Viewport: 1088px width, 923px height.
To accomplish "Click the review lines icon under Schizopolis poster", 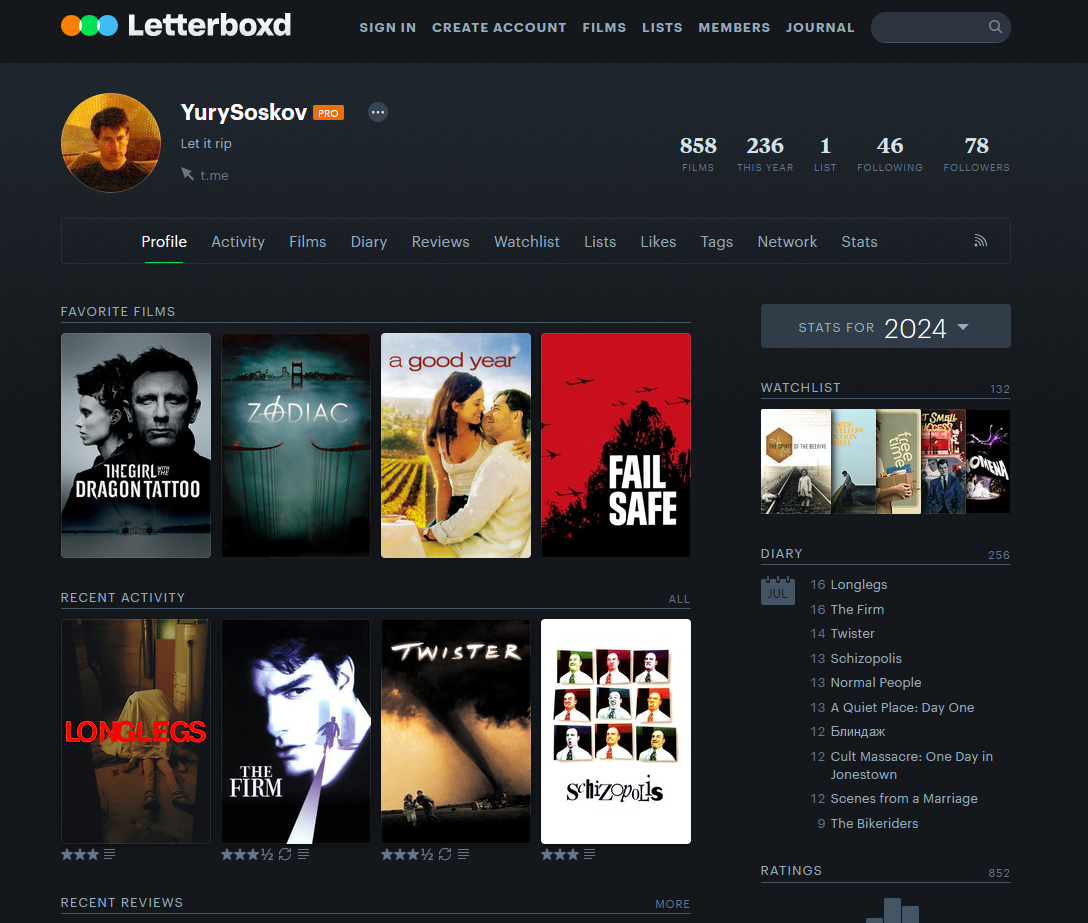I will pyautogui.click(x=589, y=854).
